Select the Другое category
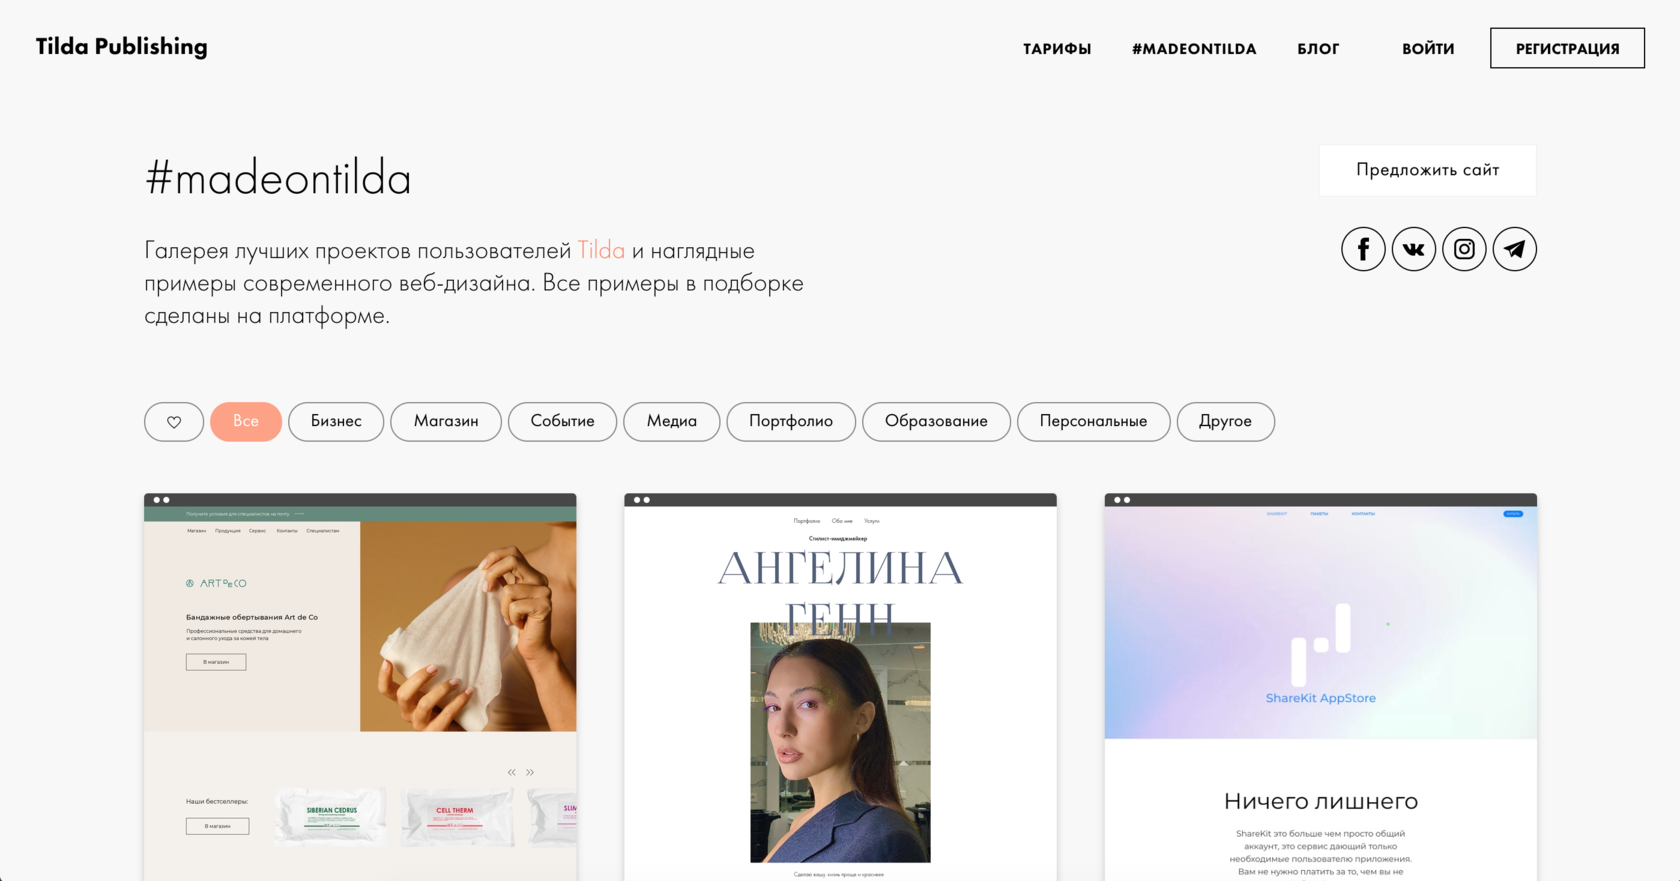The height and width of the screenshot is (881, 1680). [1226, 422]
